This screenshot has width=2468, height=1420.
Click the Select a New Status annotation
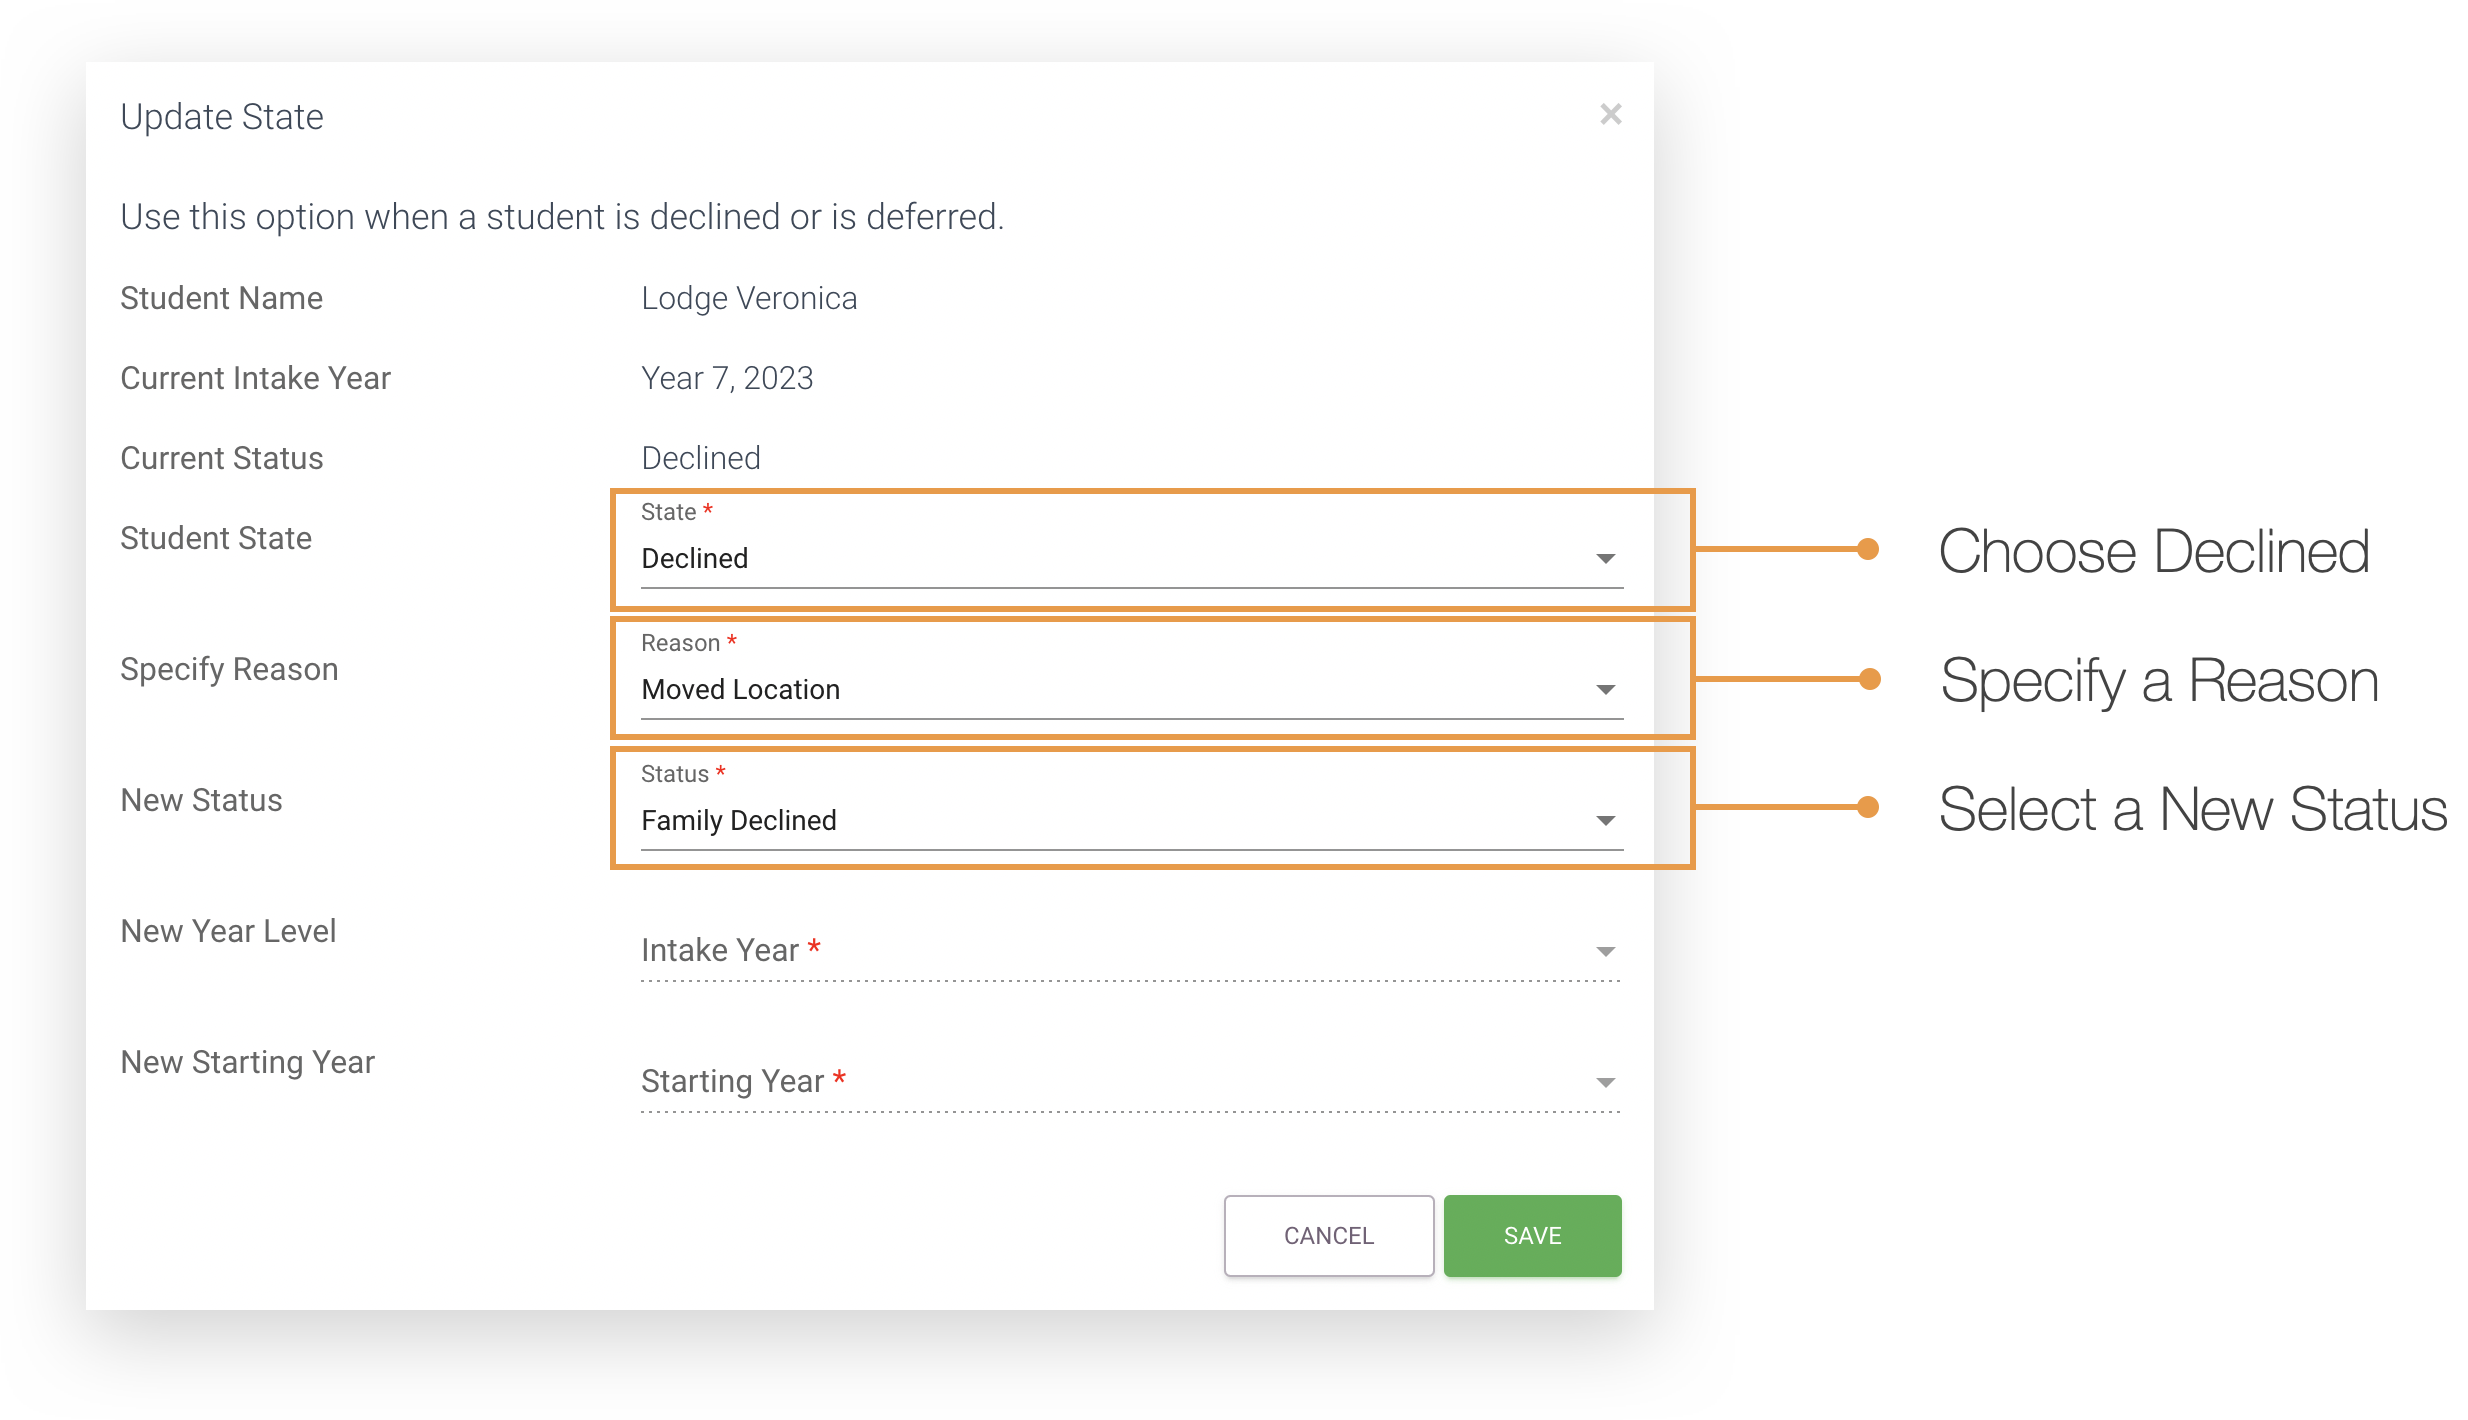tap(2193, 809)
